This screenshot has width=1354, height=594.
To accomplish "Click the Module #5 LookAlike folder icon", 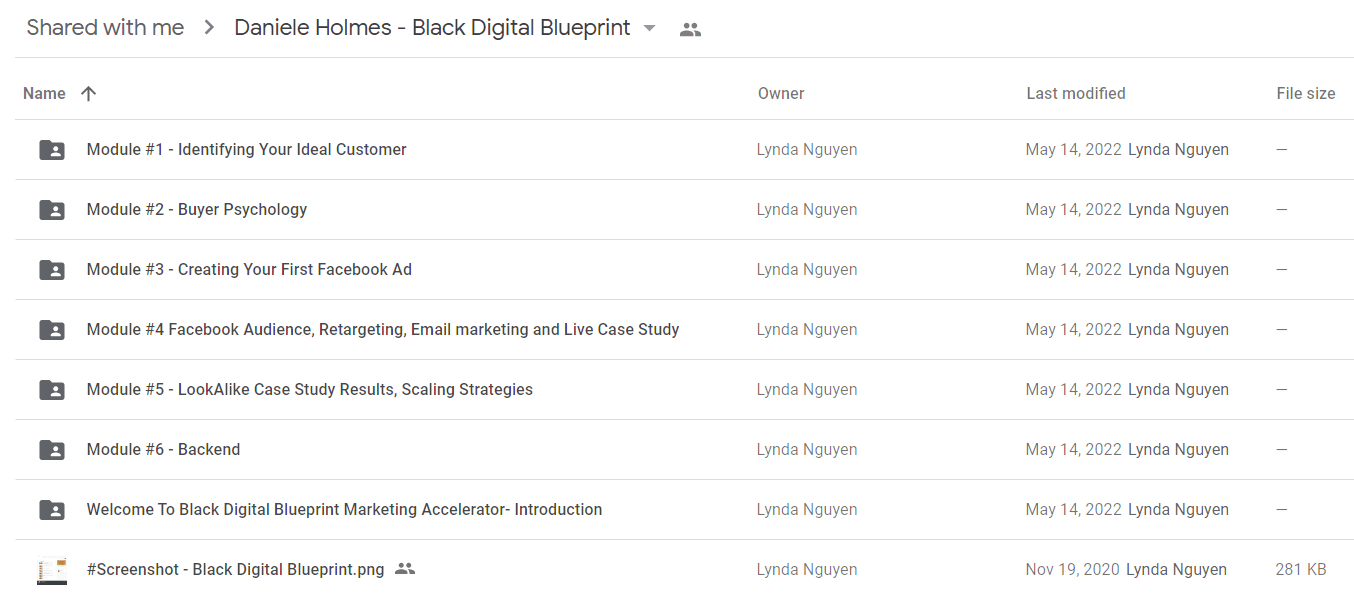I will click(x=52, y=390).
